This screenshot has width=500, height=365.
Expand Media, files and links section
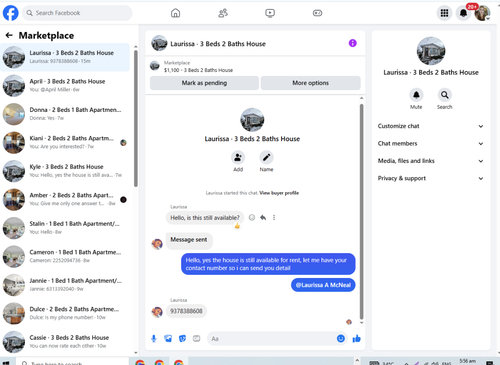click(430, 161)
